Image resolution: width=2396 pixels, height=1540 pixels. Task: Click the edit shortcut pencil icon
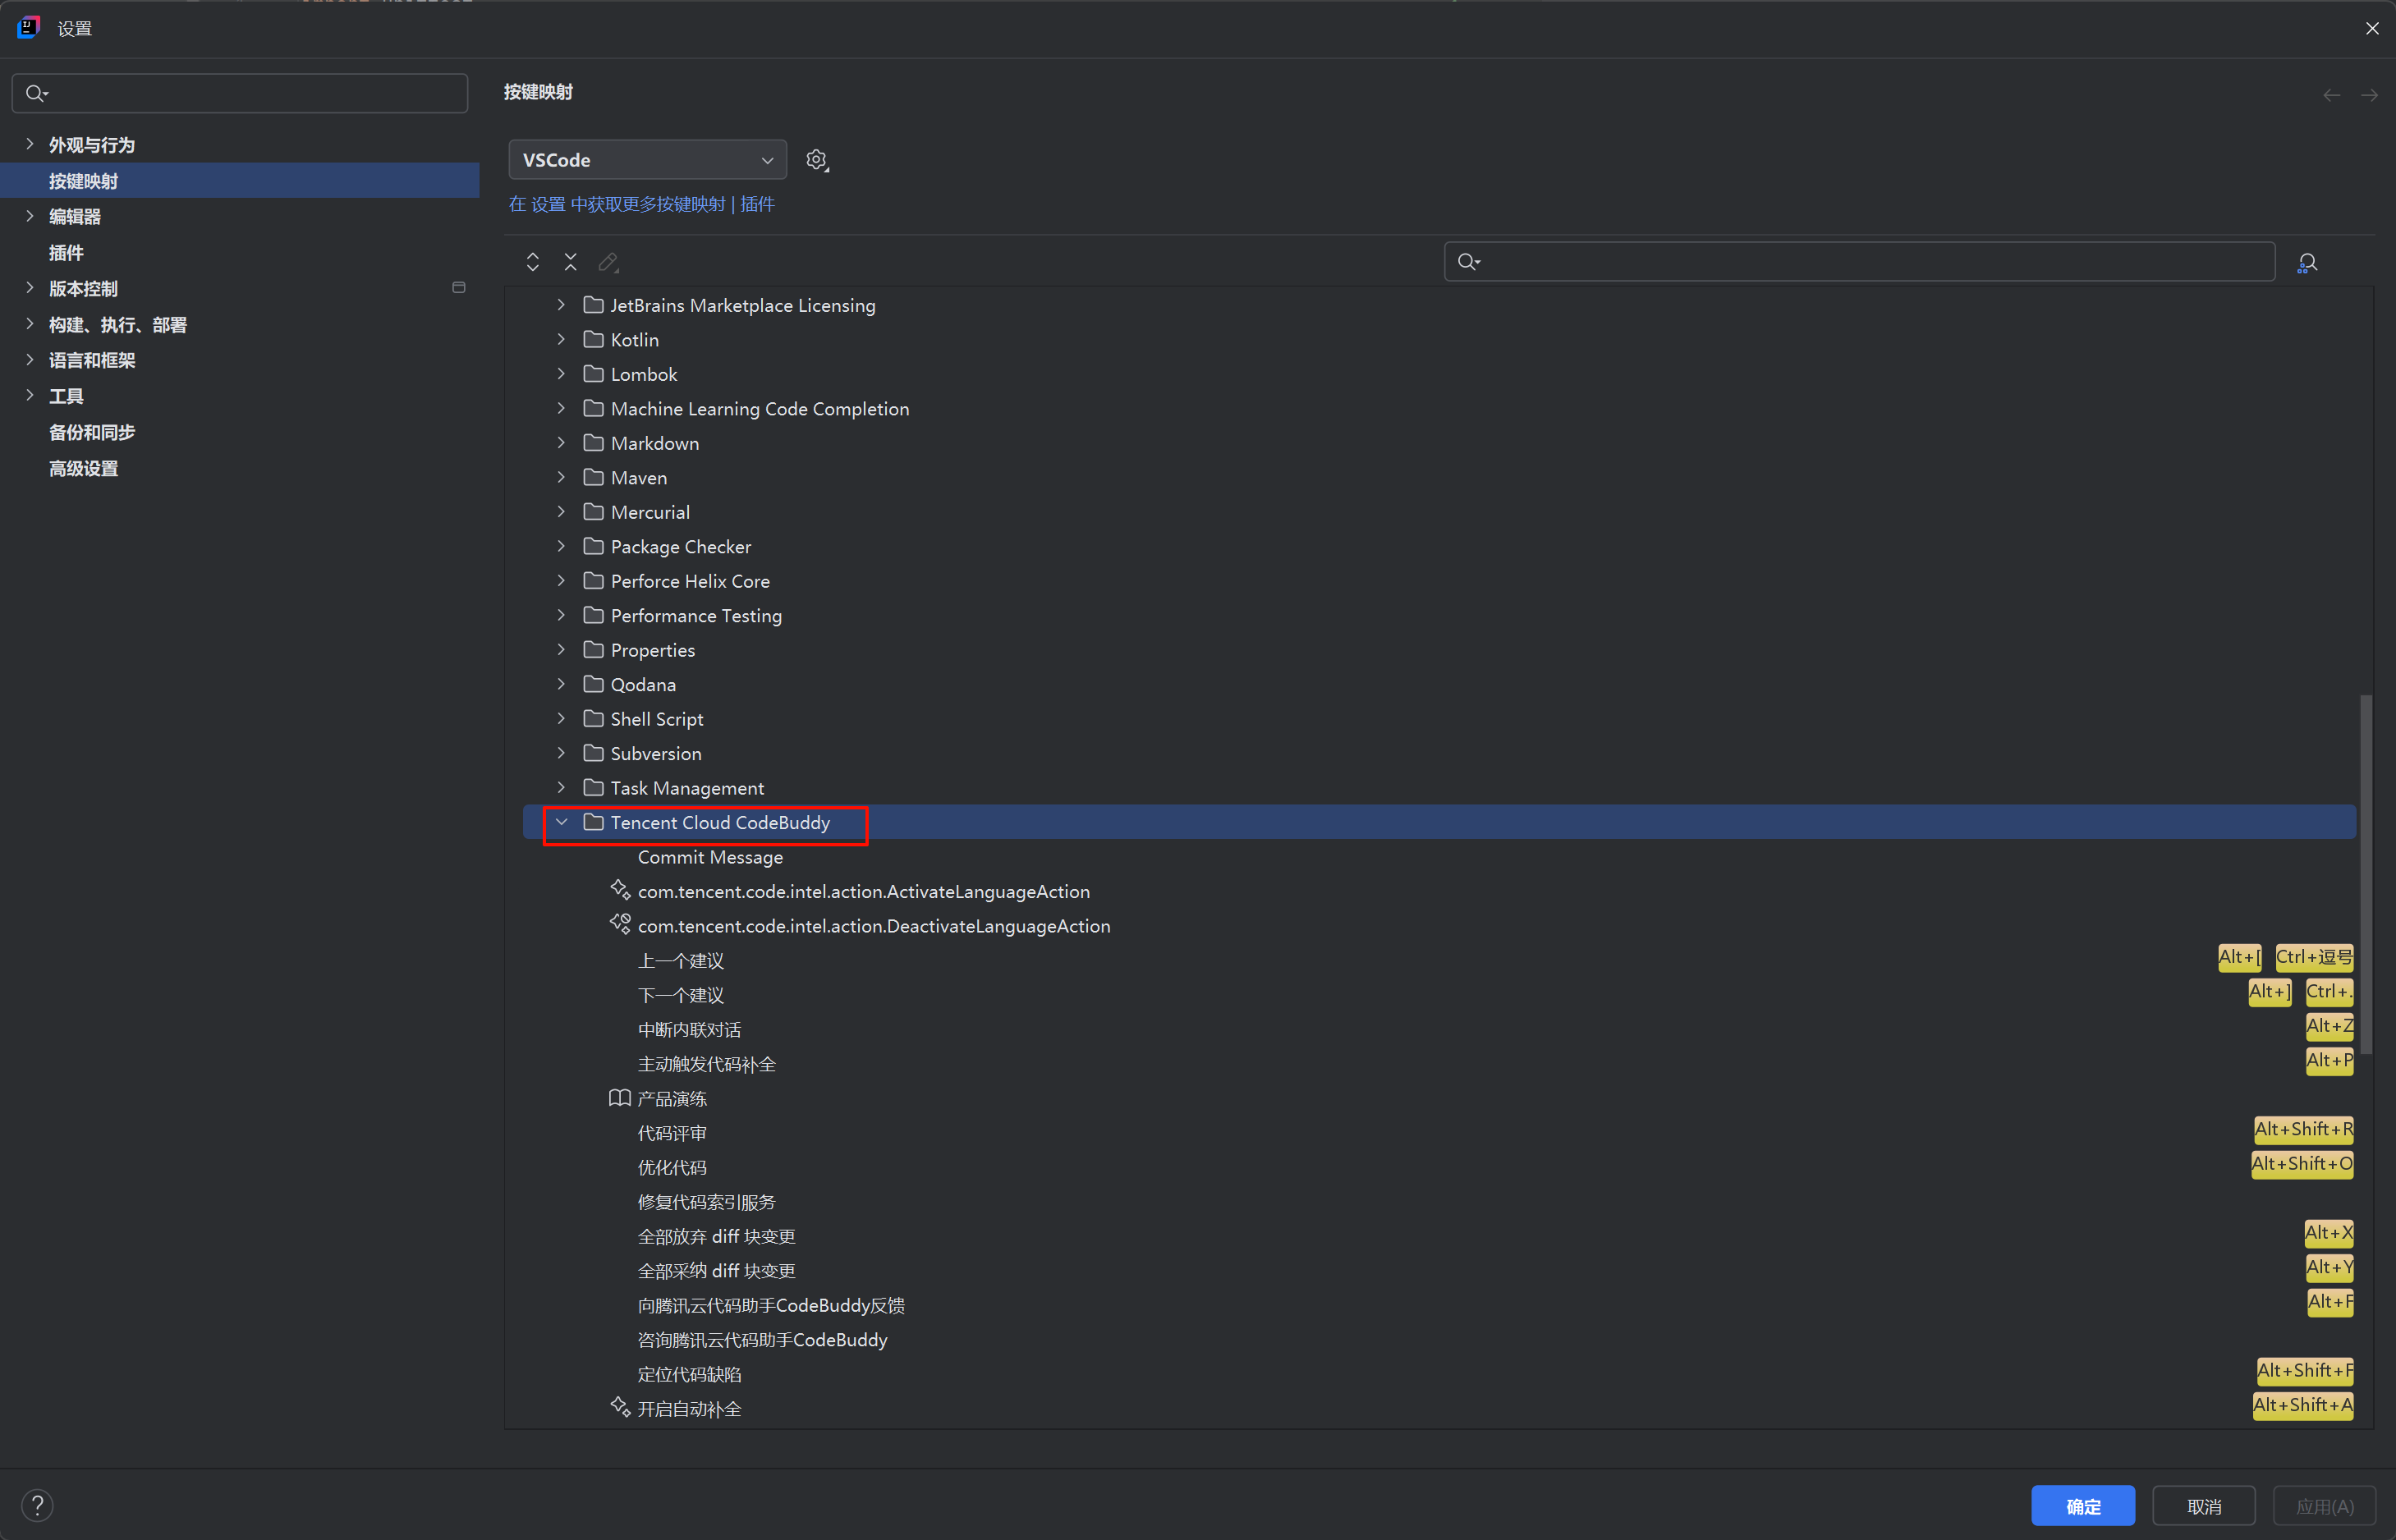pyautogui.click(x=608, y=262)
